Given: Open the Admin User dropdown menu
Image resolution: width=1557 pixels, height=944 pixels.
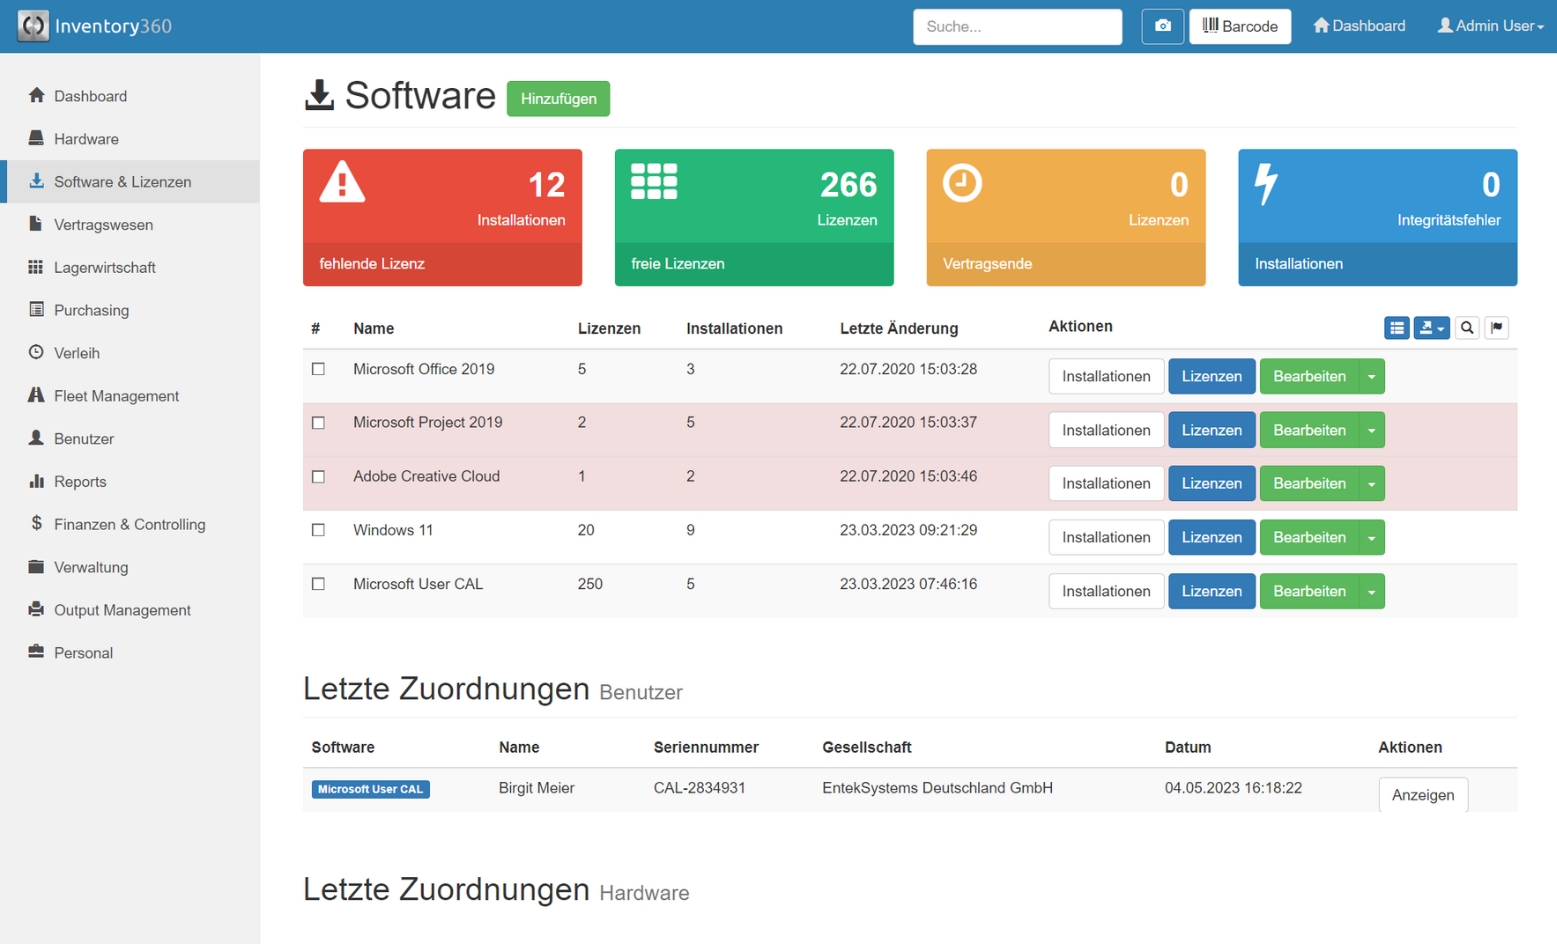Looking at the screenshot, I should (x=1490, y=26).
